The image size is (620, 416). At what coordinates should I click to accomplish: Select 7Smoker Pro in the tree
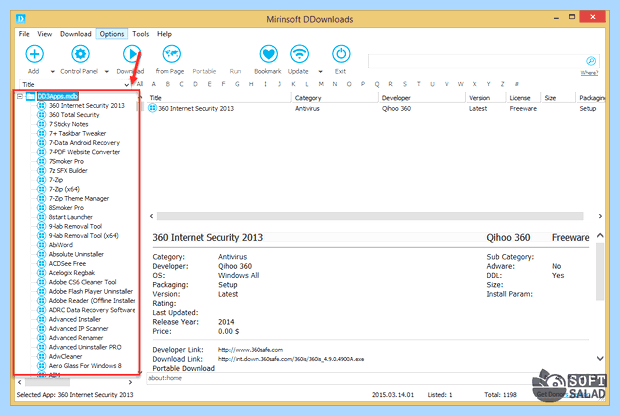[x=66, y=161]
